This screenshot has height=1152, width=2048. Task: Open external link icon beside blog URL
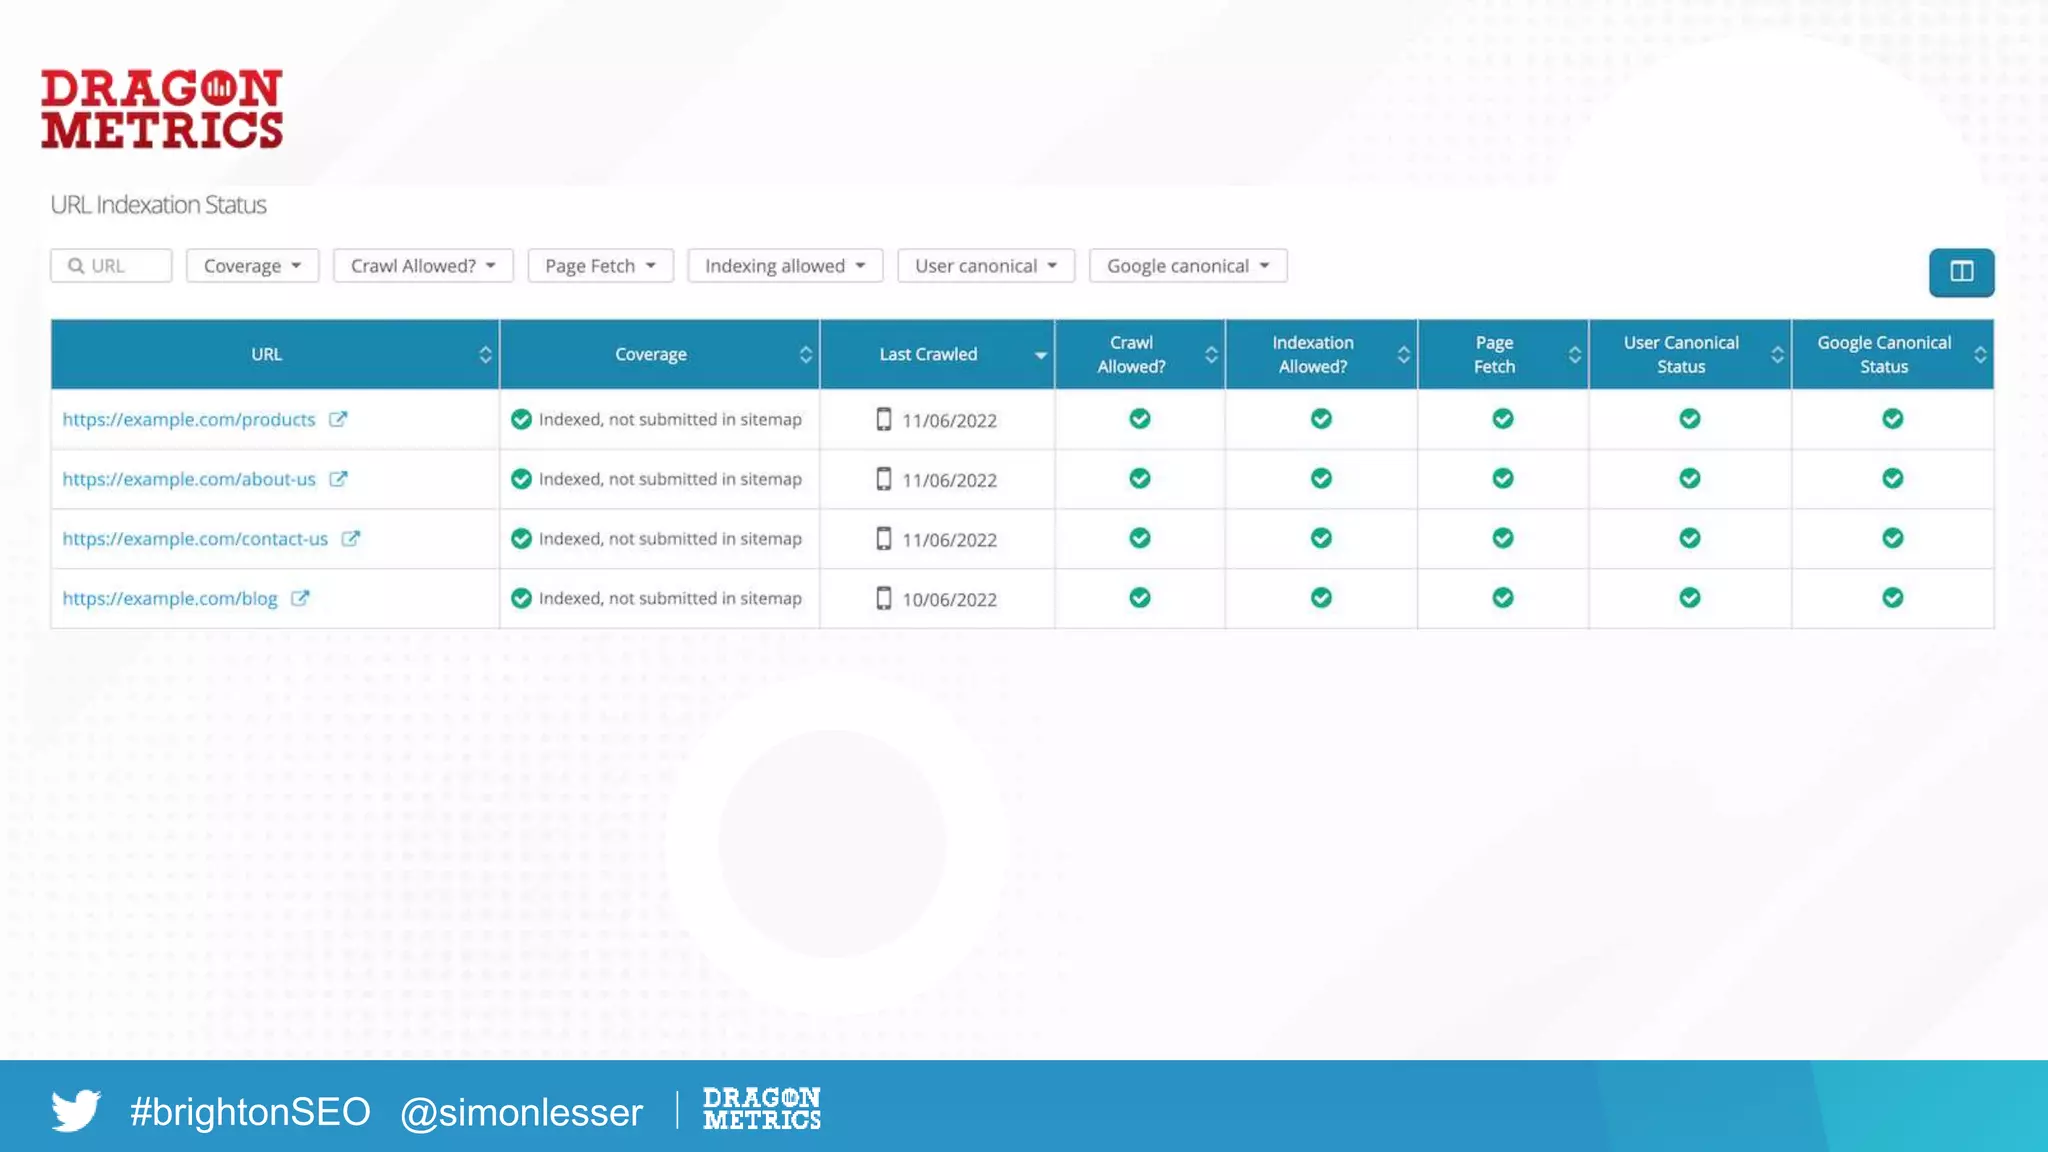(300, 598)
